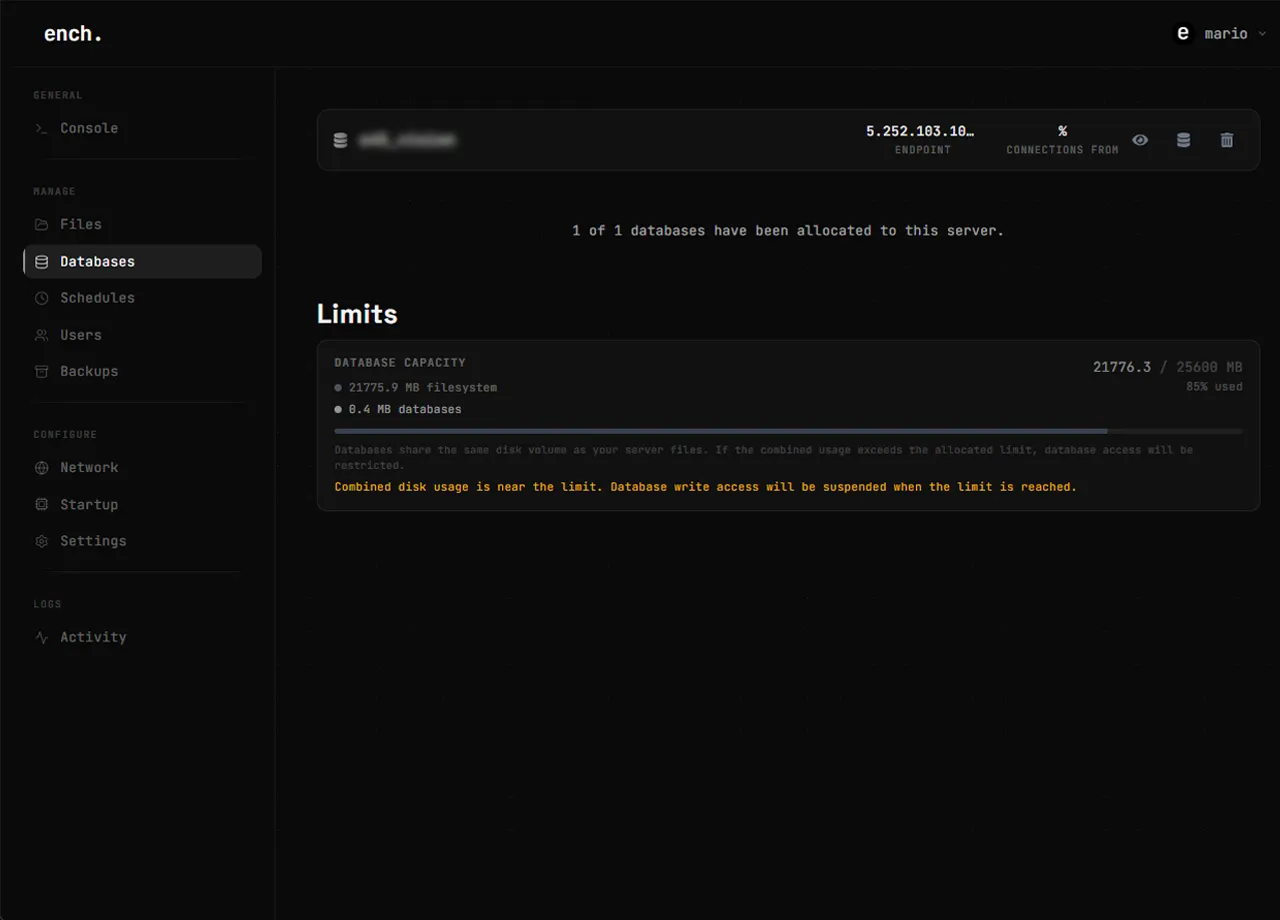
Task: Click the user avatar icon beside mario
Action: (x=1183, y=33)
